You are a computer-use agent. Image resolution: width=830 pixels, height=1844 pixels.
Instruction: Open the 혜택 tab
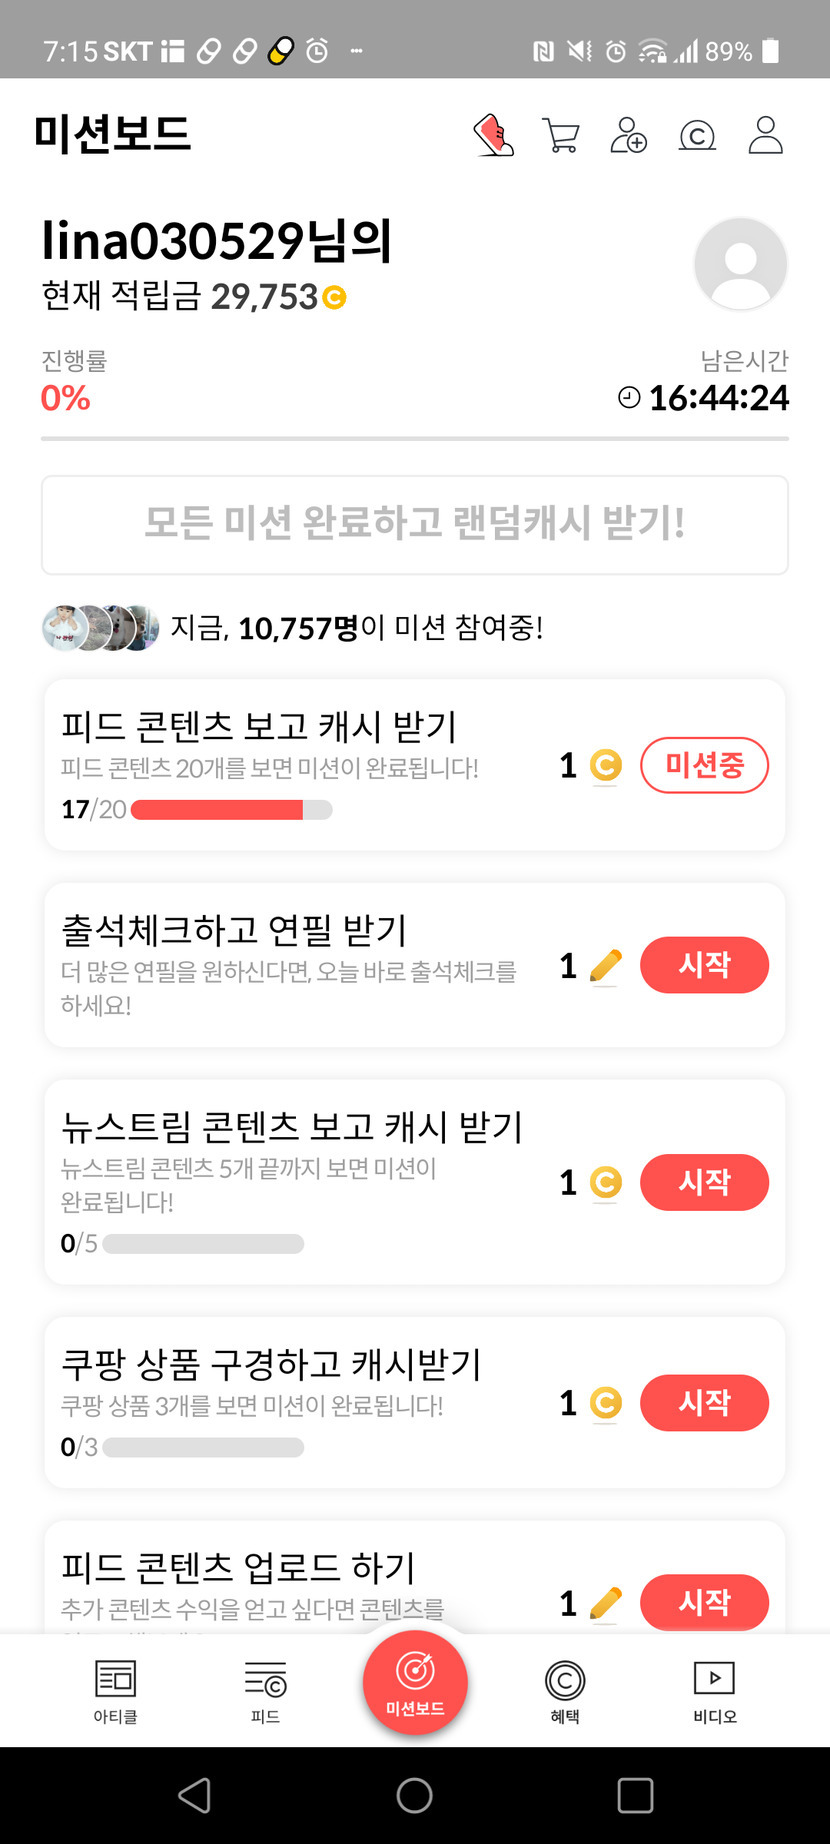pos(565,1692)
